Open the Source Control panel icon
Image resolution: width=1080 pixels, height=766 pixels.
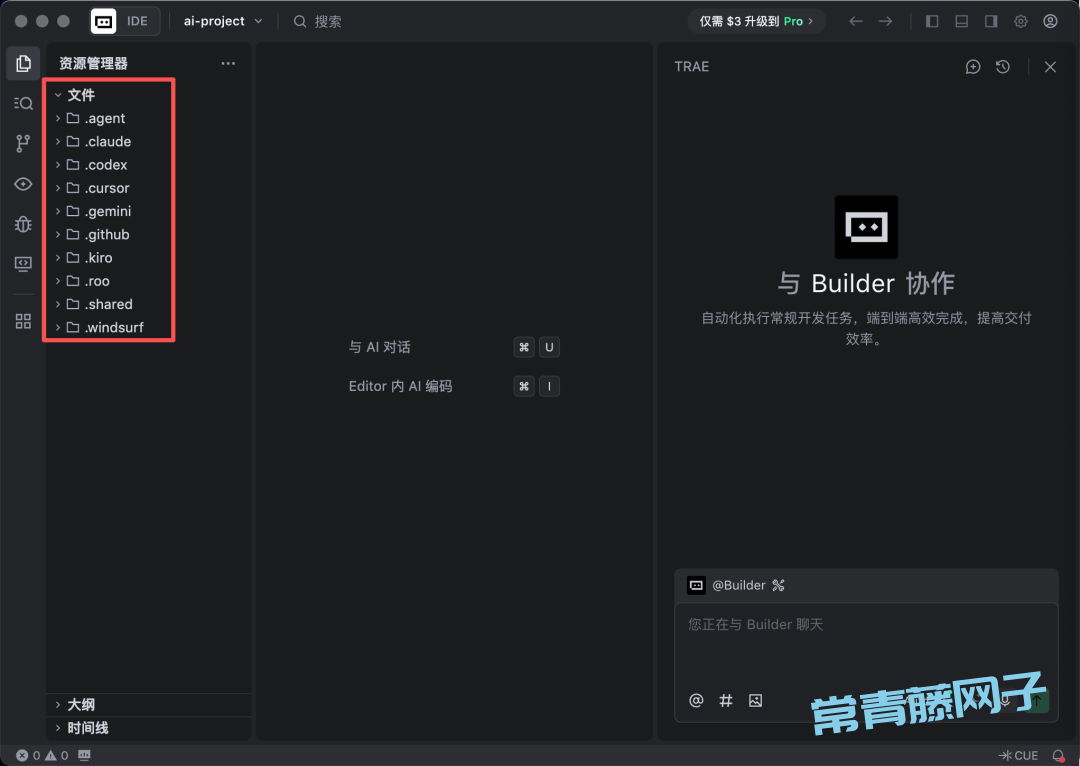[x=23, y=144]
